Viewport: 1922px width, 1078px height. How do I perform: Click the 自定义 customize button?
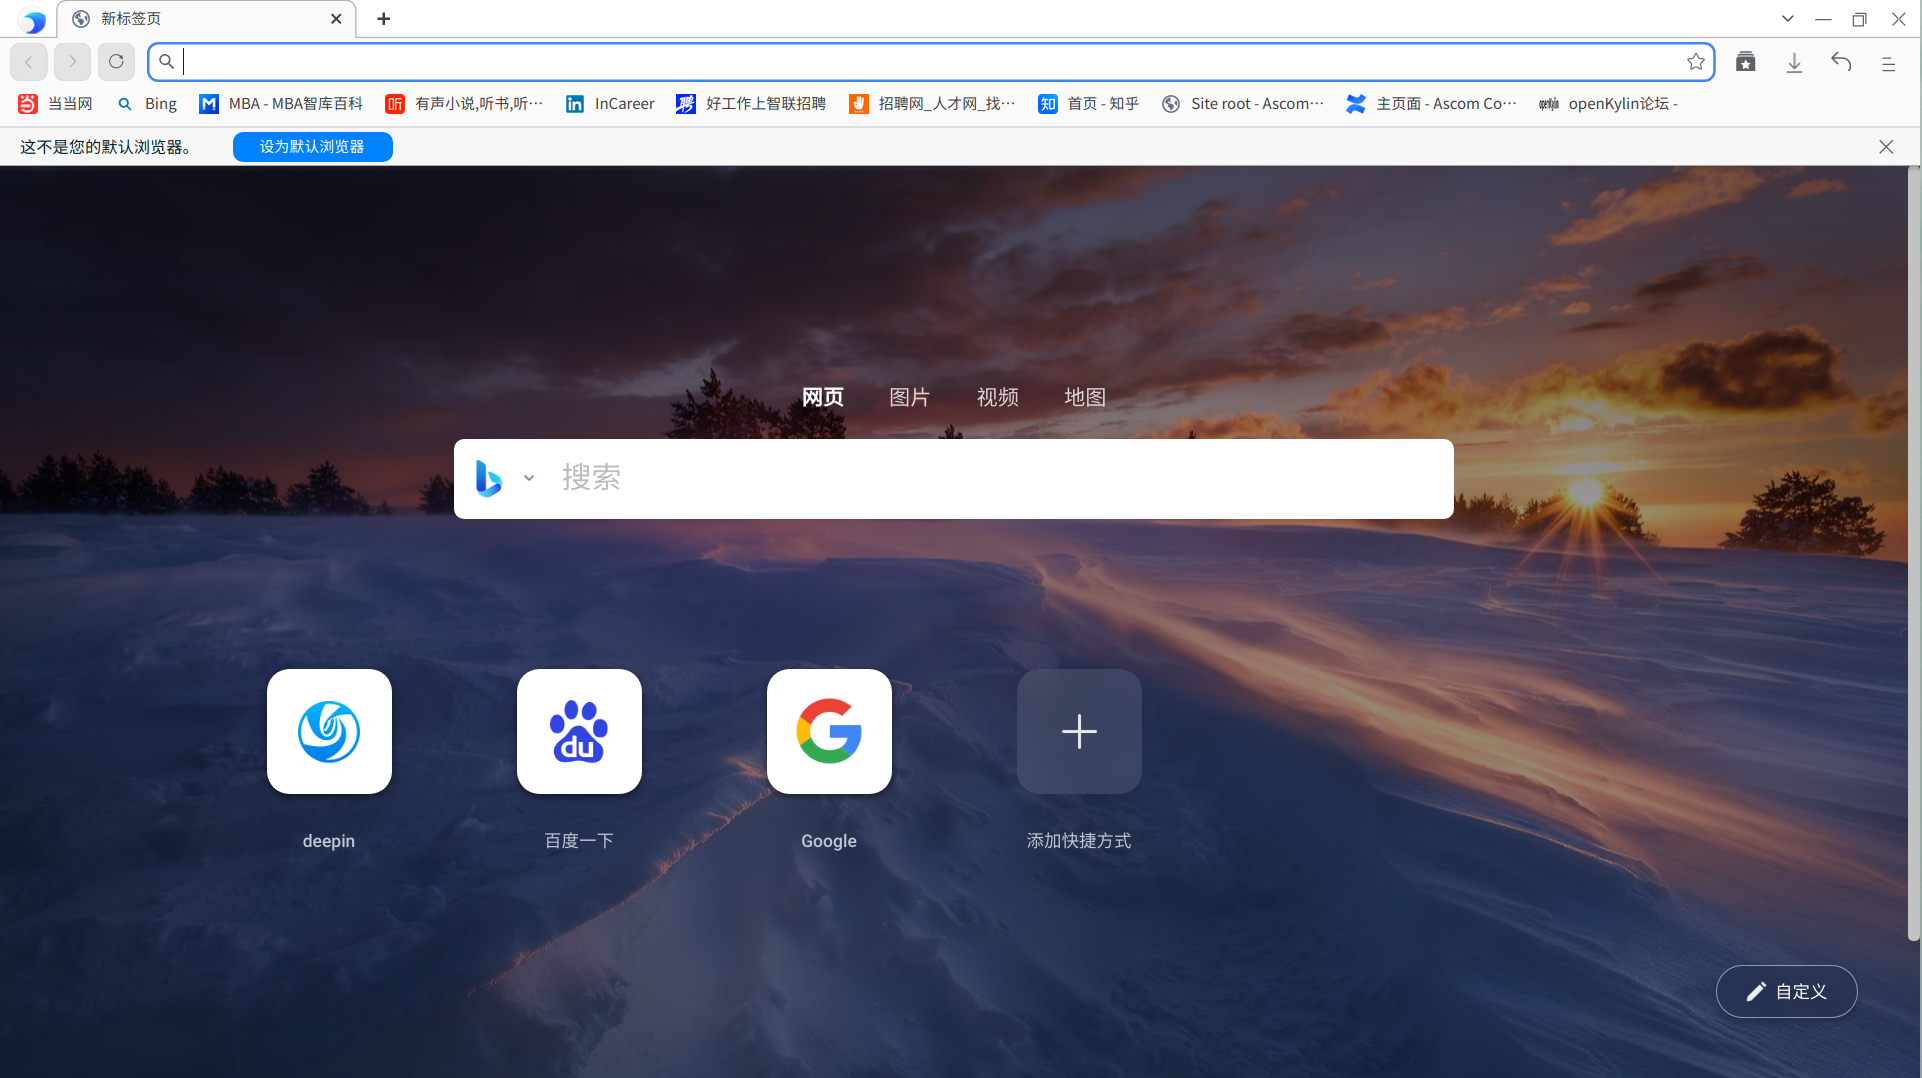pos(1786,991)
